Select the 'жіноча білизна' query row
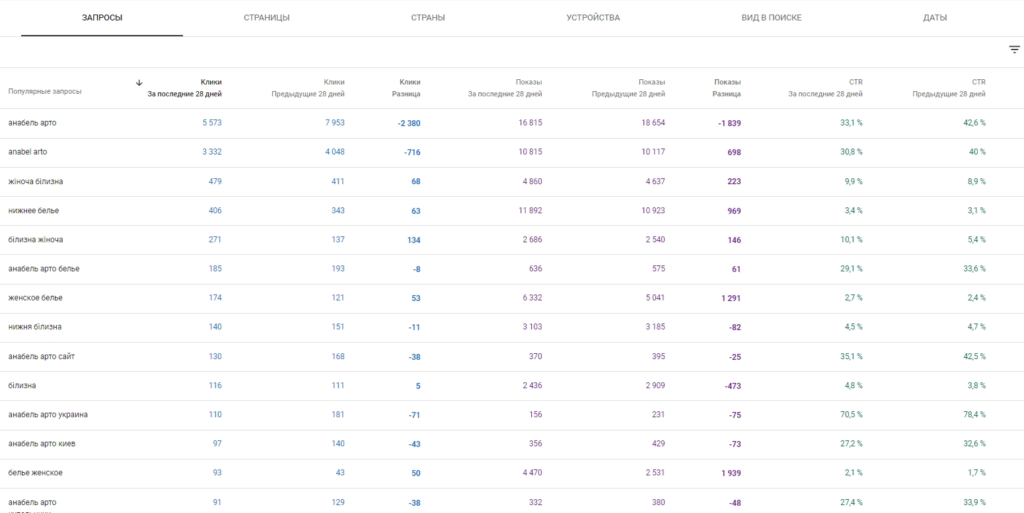 [35, 181]
